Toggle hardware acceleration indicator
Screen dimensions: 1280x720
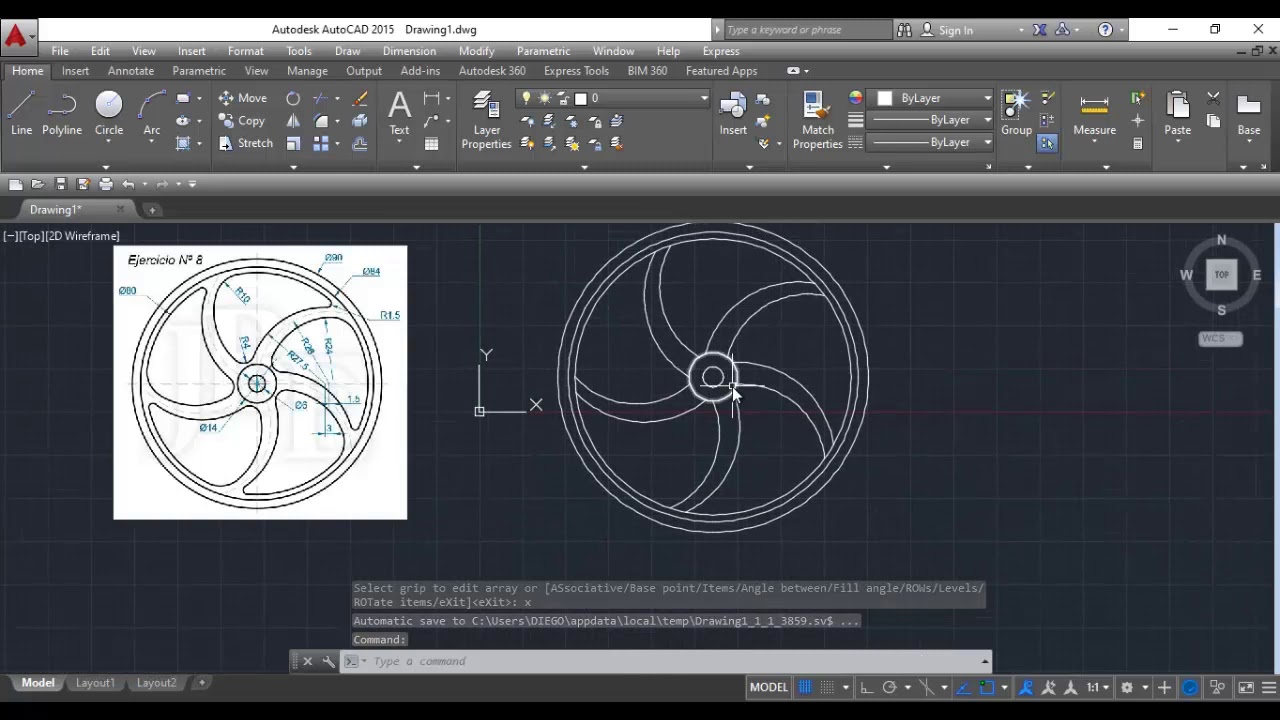1190,687
